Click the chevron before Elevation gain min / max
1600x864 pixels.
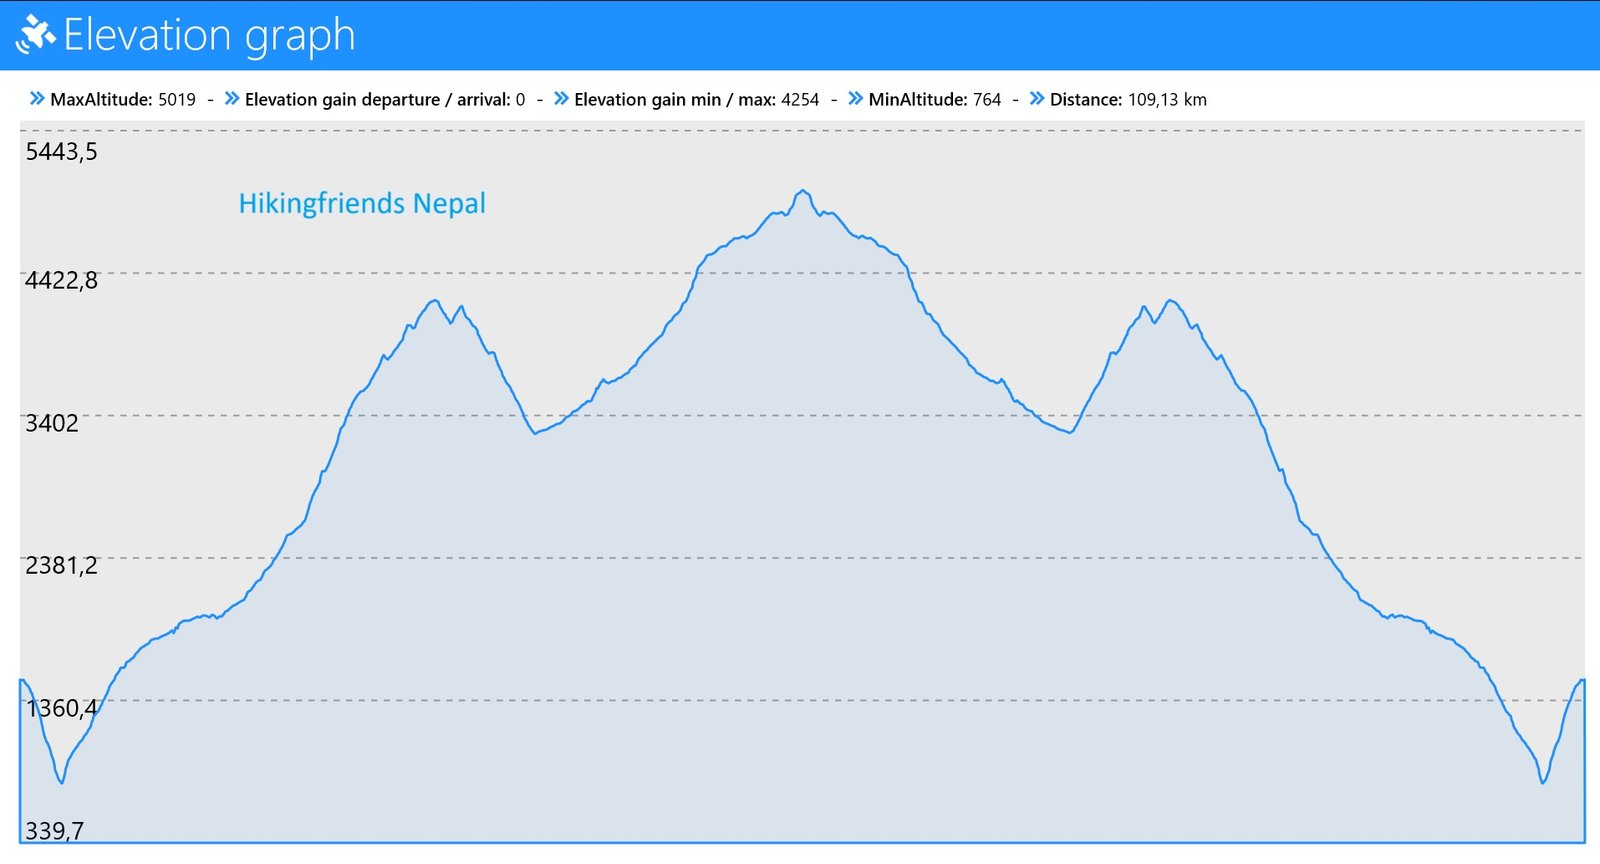561,98
